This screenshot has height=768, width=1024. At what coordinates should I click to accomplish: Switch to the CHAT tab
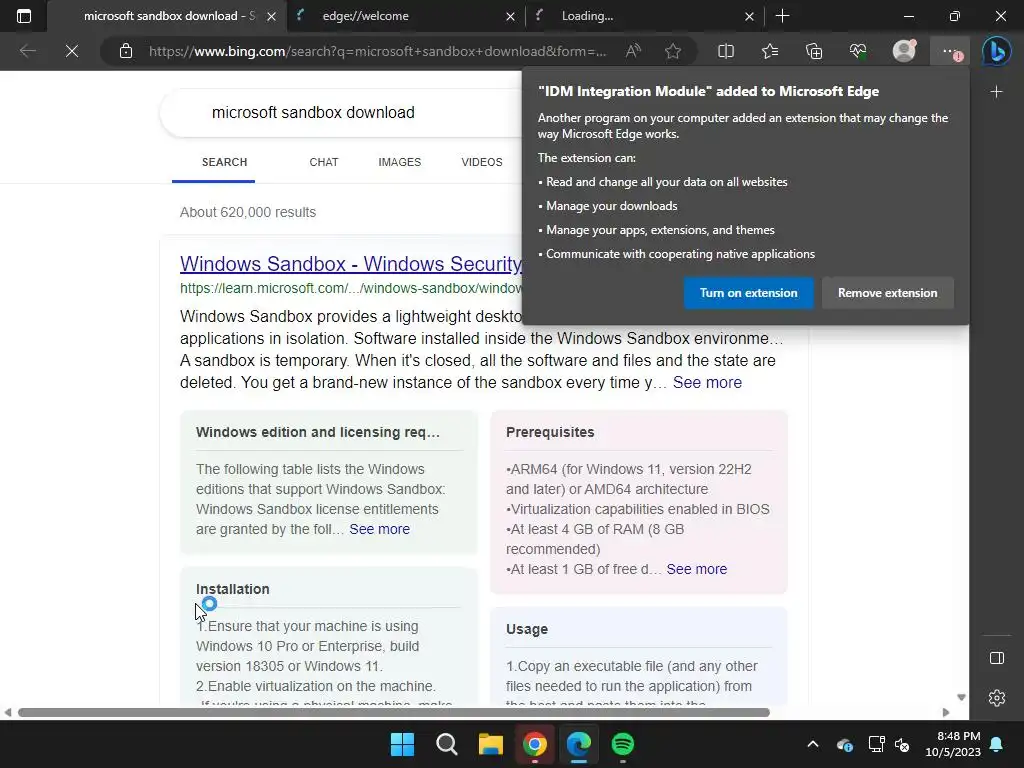click(x=324, y=162)
